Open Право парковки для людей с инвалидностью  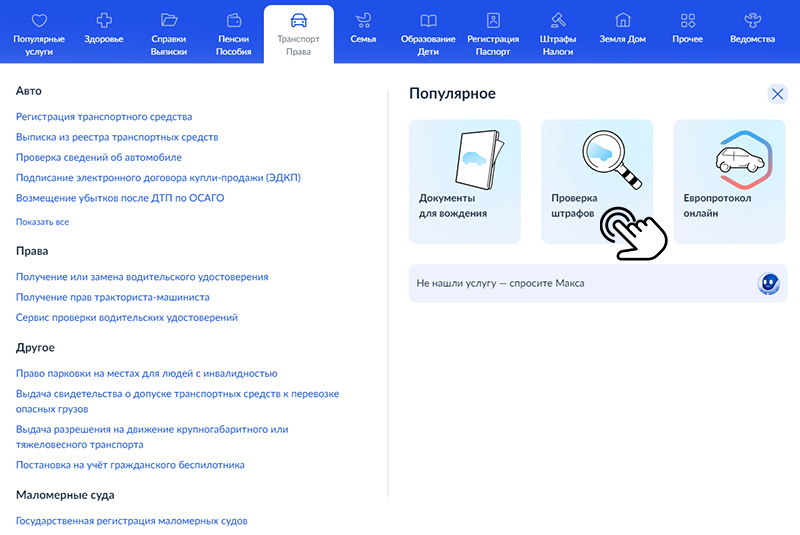pyautogui.click(x=146, y=373)
